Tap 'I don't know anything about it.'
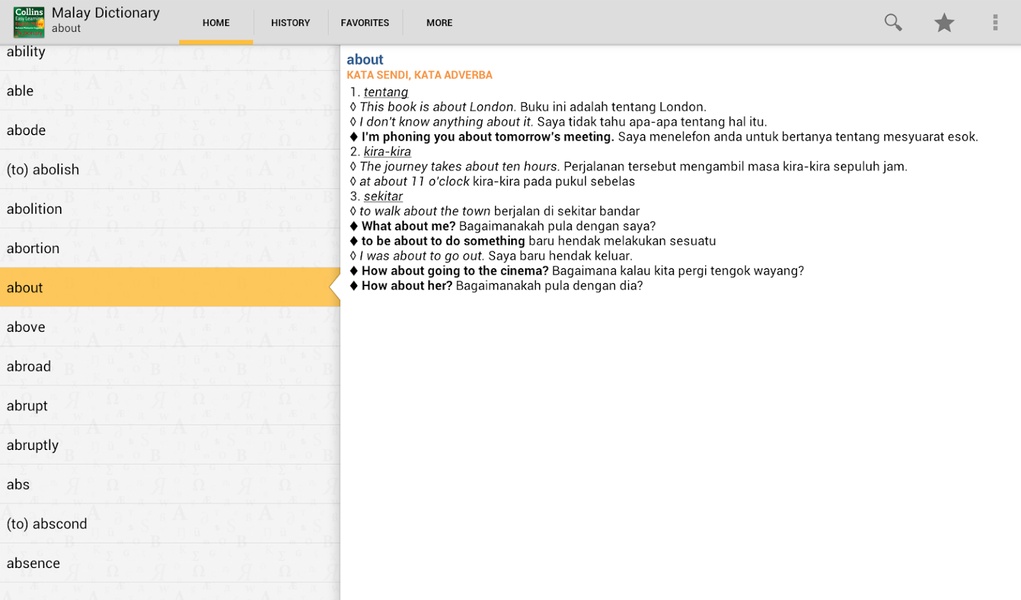Viewport: 1021px width, 600px height. 447,122
